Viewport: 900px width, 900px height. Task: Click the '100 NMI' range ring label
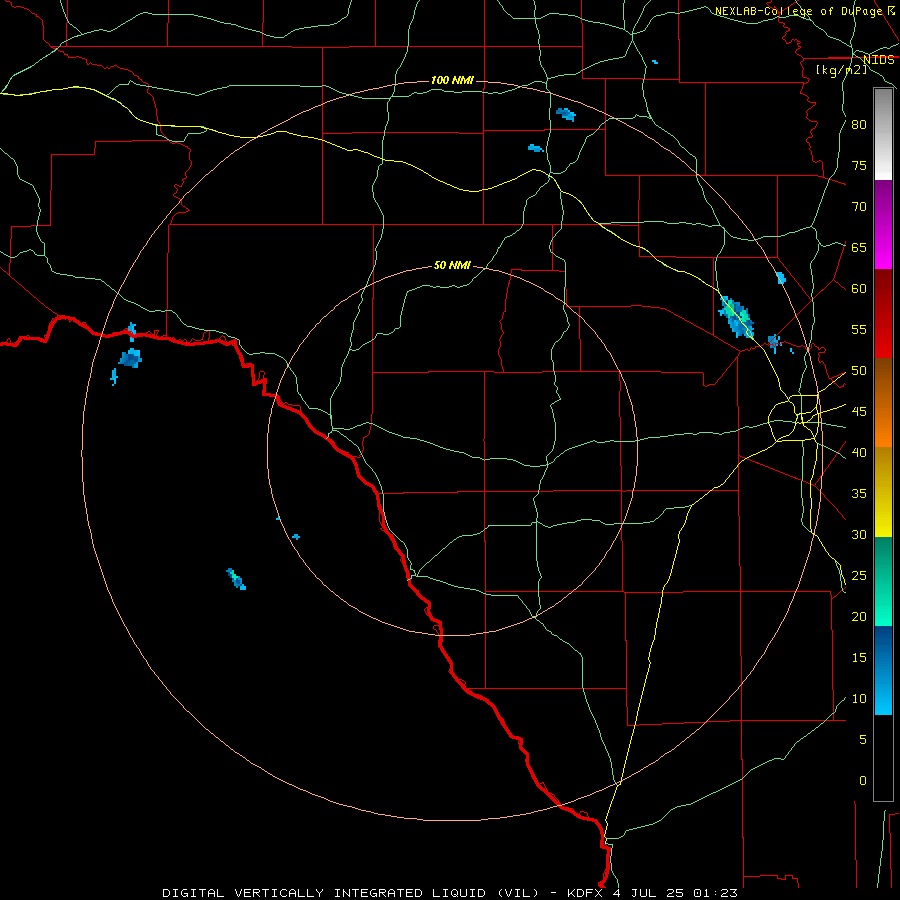tap(452, 80)
